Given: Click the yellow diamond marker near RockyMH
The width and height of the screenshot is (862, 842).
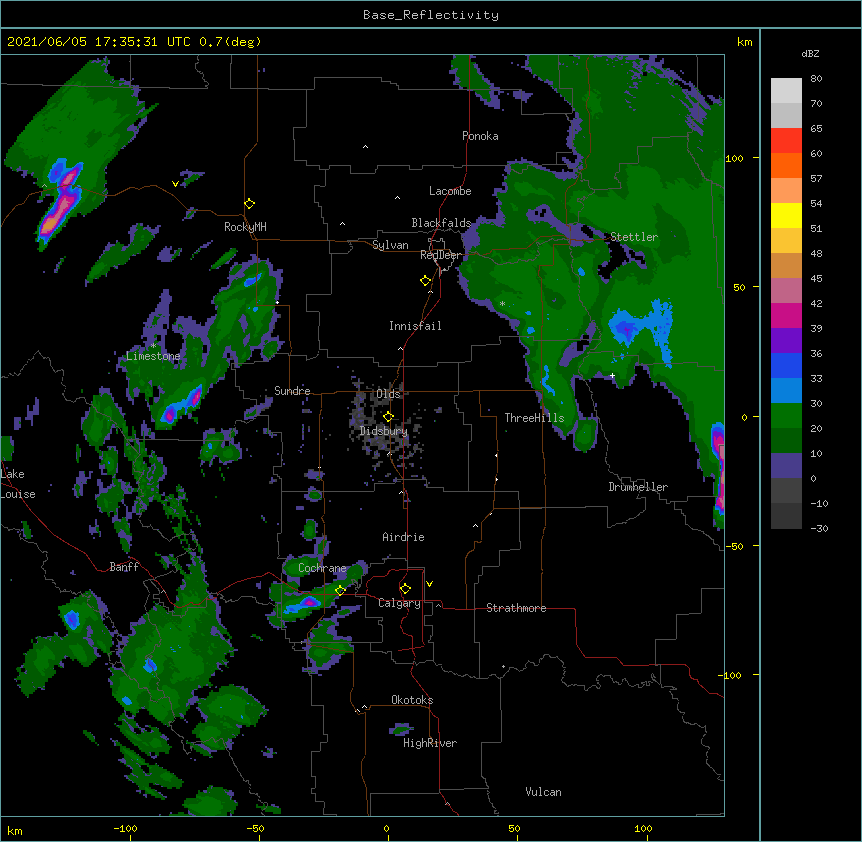Looking at the screenshot, I should [250, 204].
